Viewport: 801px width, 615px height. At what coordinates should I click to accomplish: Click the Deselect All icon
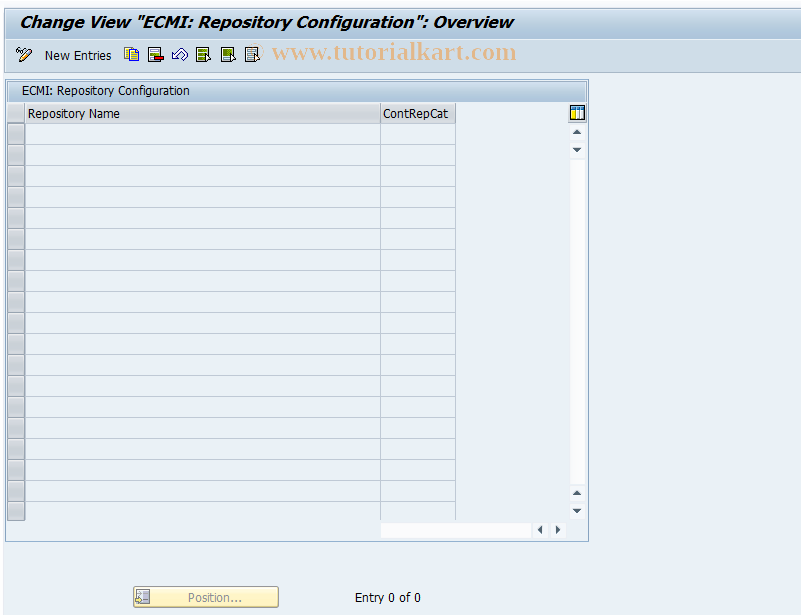click(252, 54)
